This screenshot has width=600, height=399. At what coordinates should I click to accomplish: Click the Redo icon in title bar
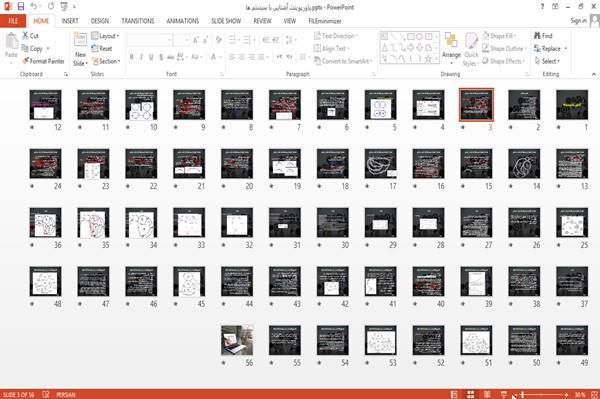51,6
